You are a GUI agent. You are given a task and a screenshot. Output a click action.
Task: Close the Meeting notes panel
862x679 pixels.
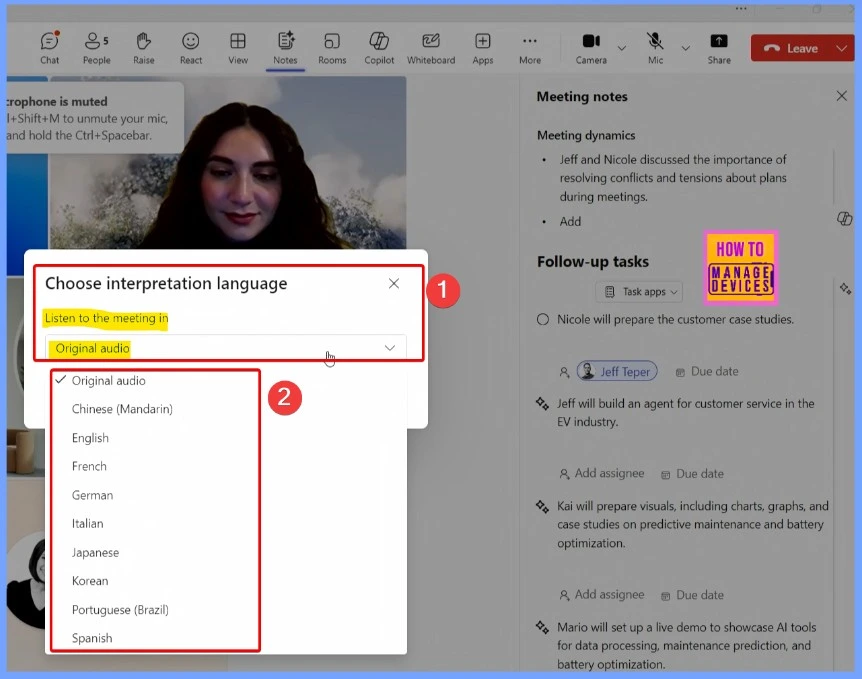click(x=841, y=96)
